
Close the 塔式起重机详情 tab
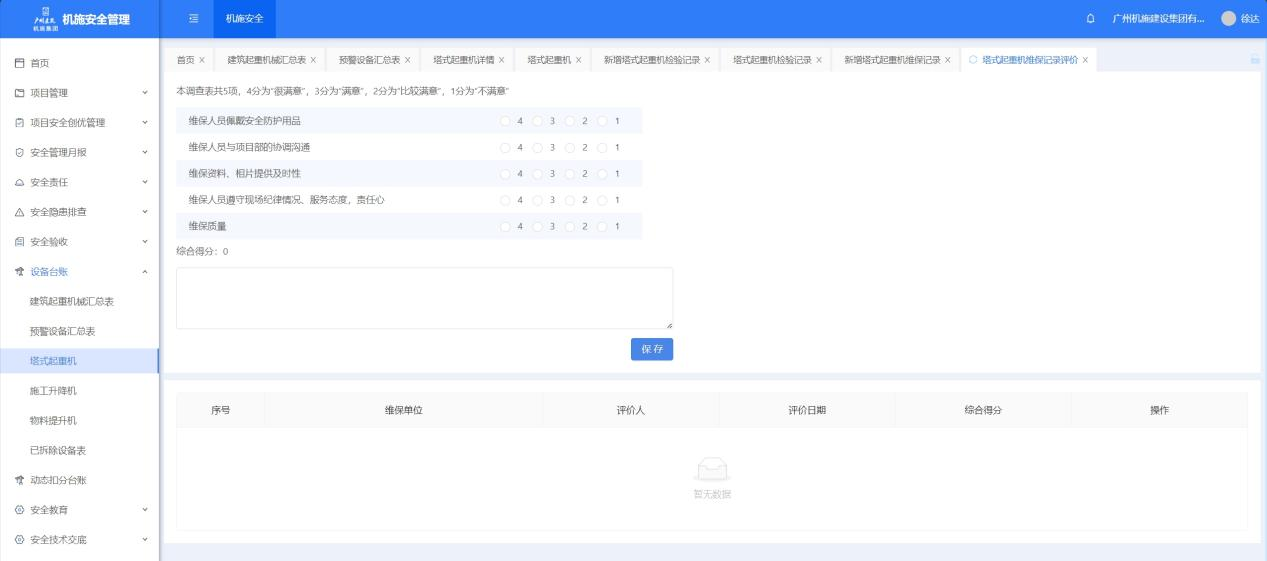(501, 60)
